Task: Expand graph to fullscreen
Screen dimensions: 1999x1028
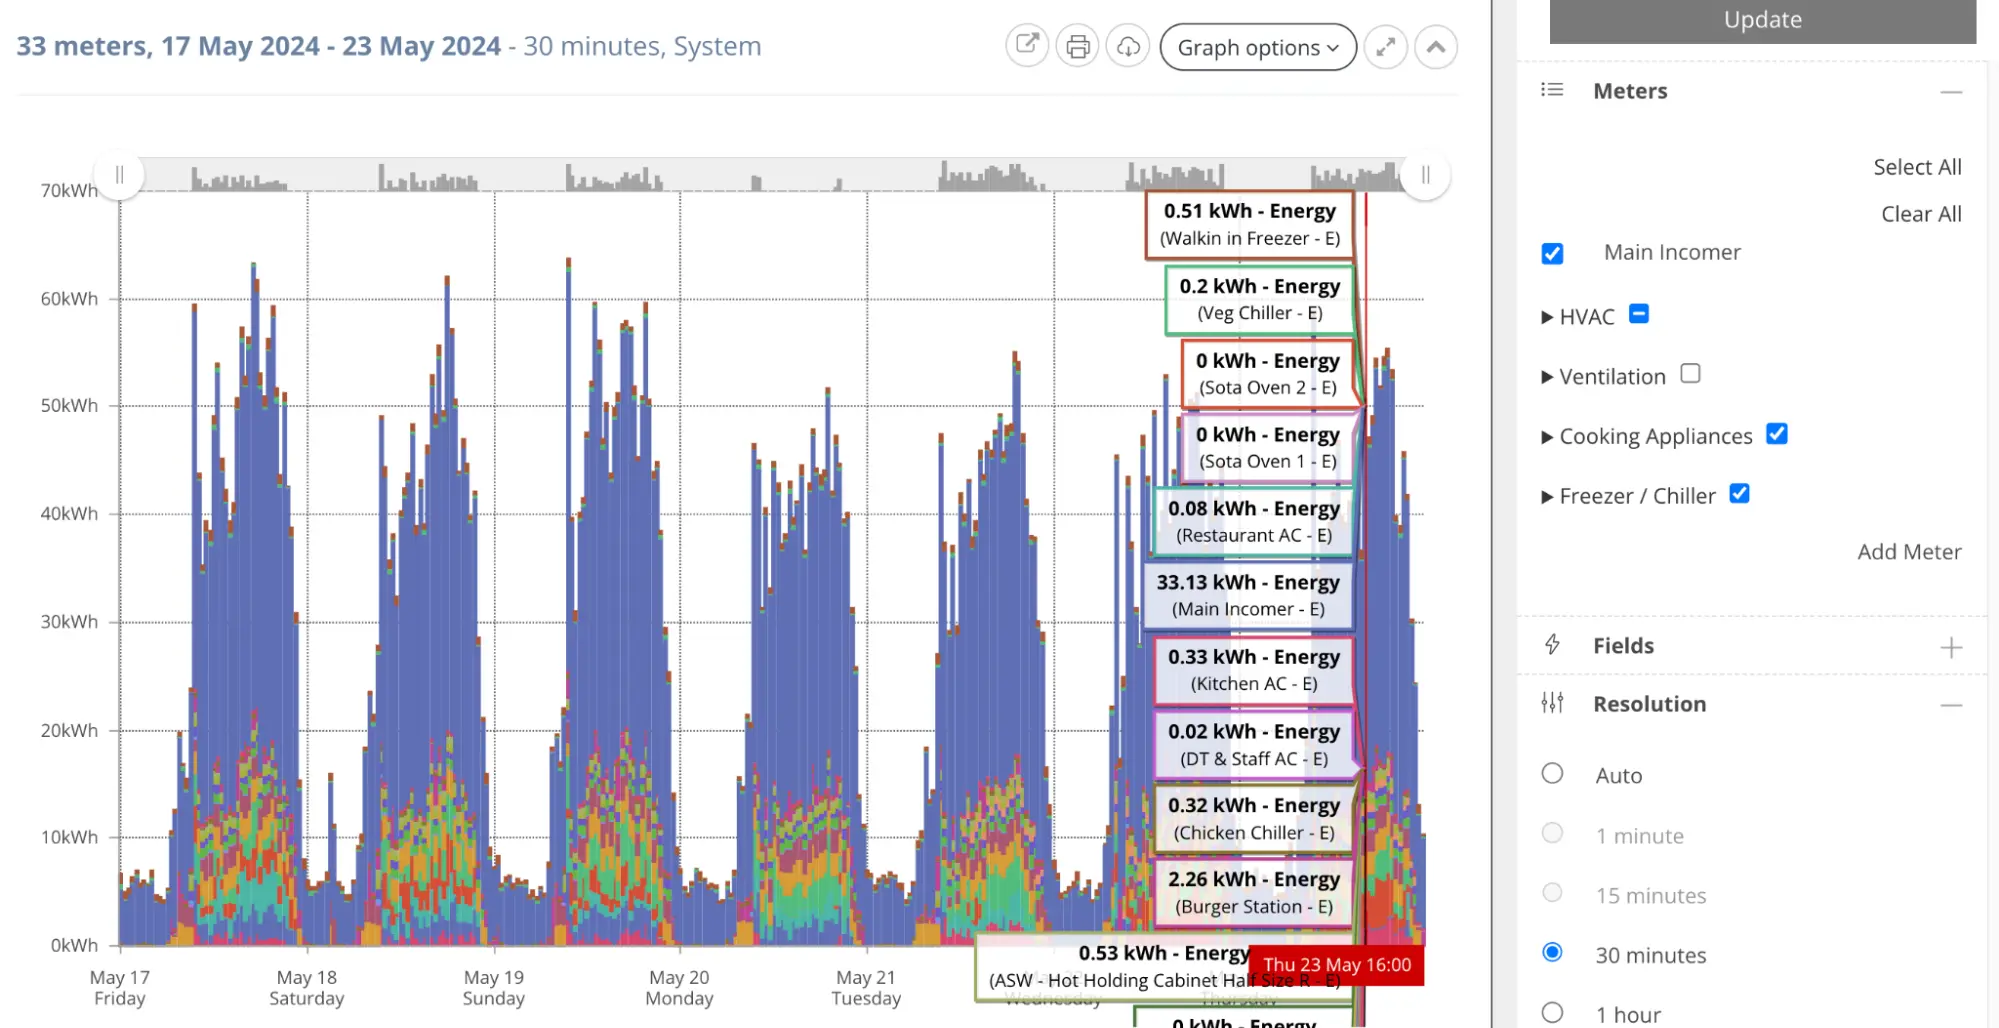Action: [x=1385, y=46]
